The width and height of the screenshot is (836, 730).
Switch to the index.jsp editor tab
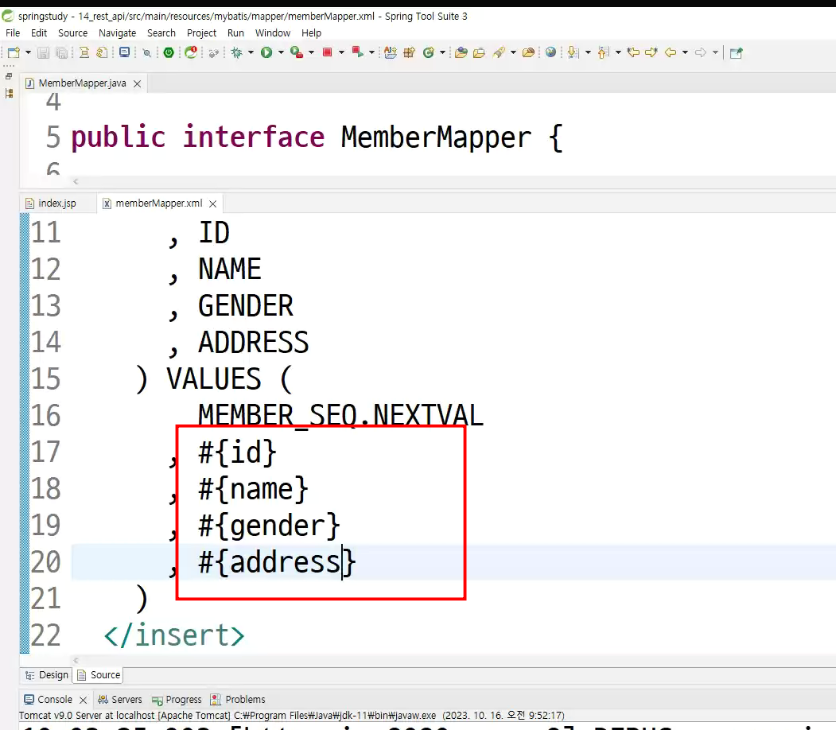(x=57, y=203)
